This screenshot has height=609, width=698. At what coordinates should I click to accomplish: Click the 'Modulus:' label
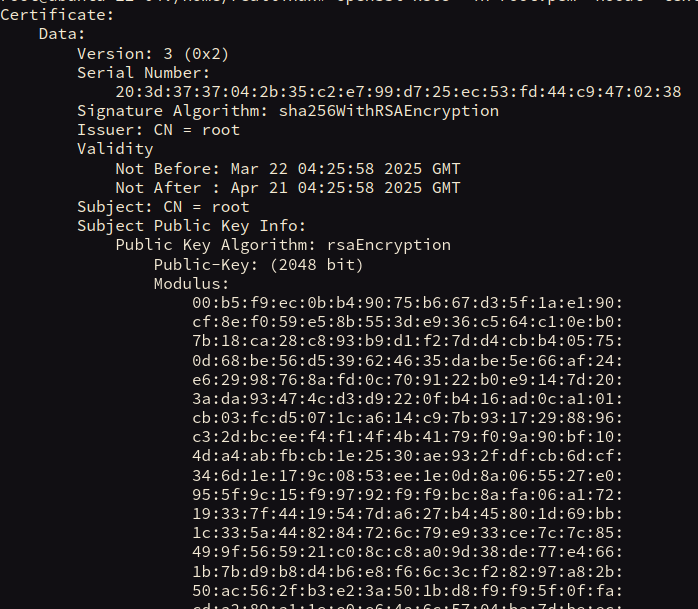(x=191, y=284)
